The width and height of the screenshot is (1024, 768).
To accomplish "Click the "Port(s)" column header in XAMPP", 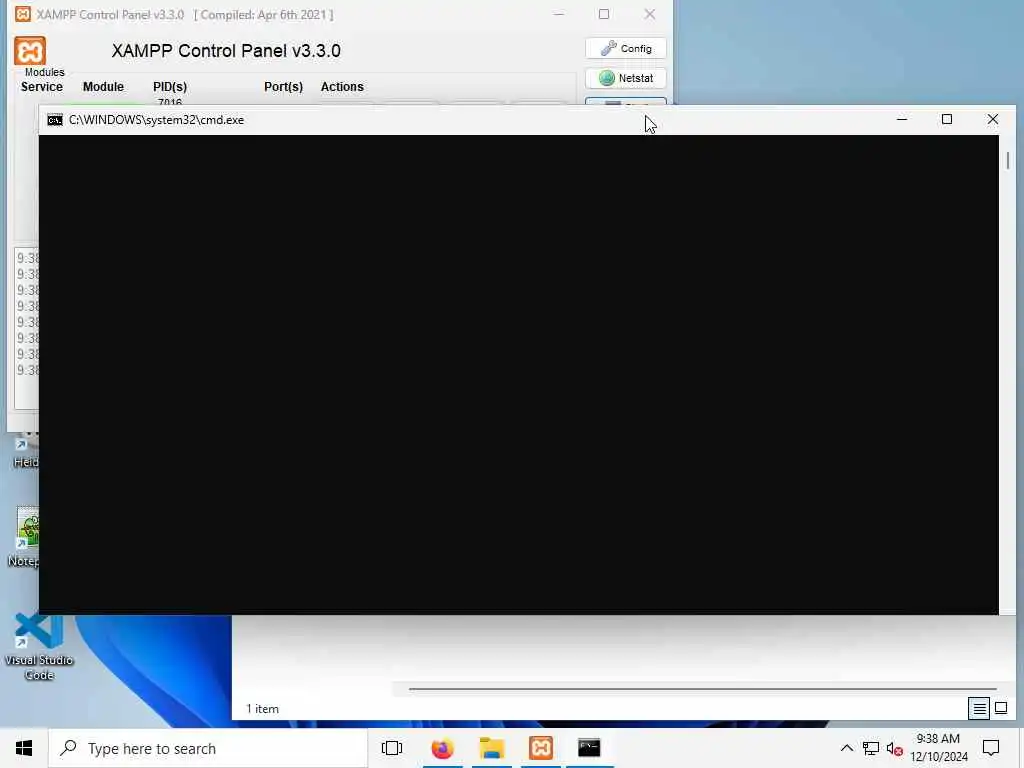I will (x=283, y=87).
